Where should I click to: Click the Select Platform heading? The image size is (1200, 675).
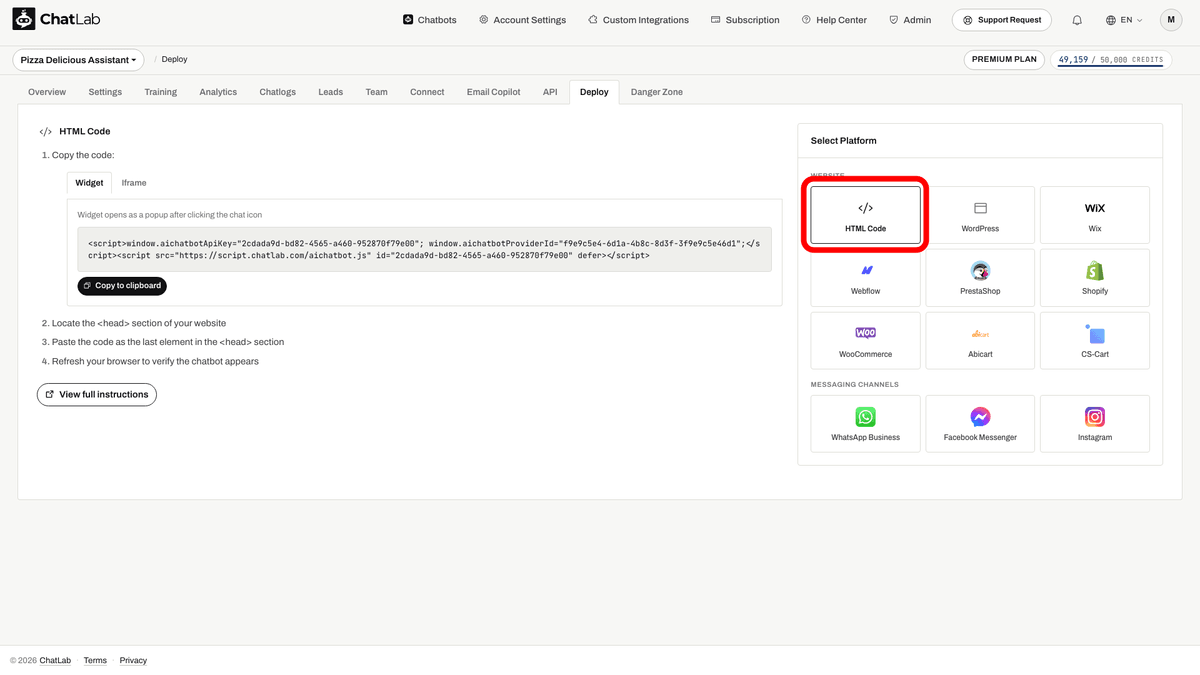844,141
